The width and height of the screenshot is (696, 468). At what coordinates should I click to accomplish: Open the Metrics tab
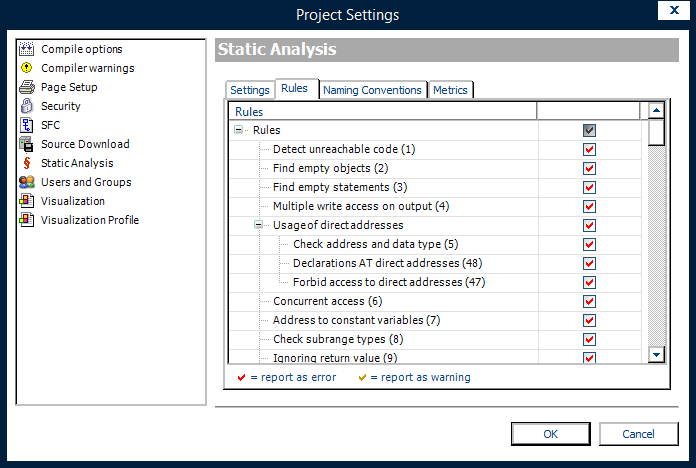[x=450, y=90]
